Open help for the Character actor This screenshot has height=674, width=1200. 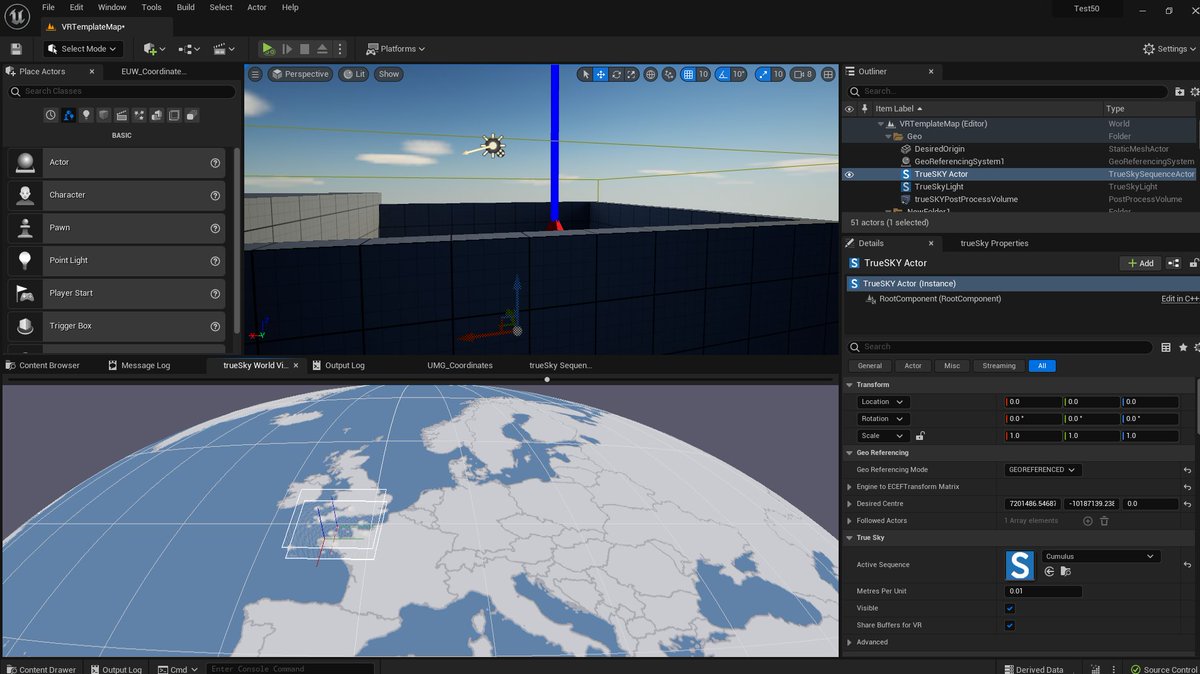point(215,195)
